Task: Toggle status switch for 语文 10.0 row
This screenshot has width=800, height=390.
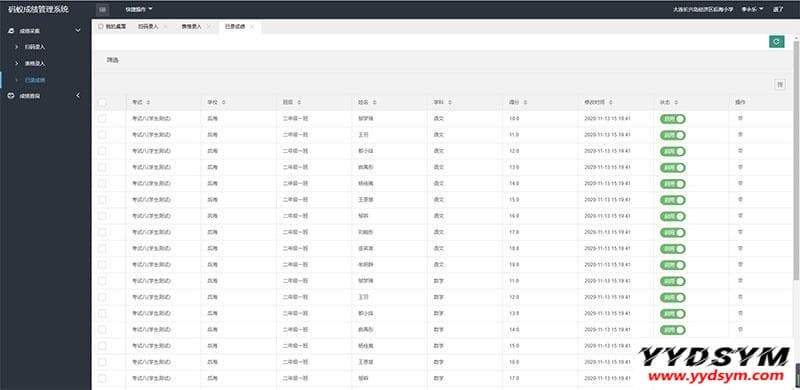Action: [x=672, y=118]
